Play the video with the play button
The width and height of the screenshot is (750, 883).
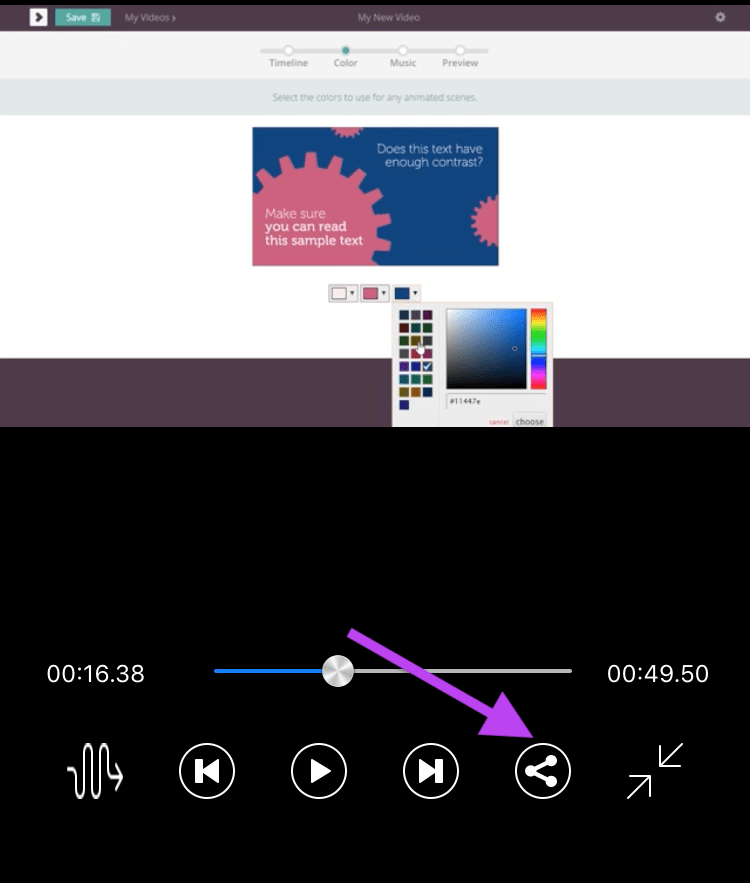click(x=319, y=771)
